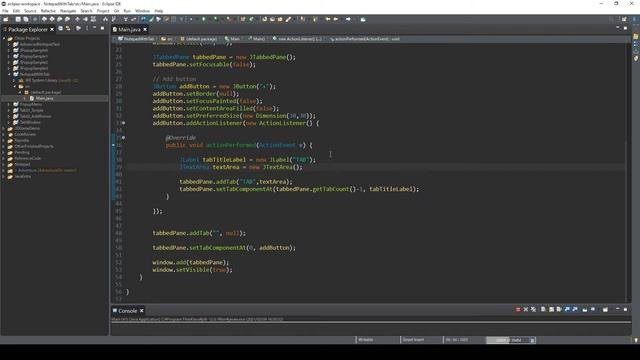Toggle show console on standard out
This screenshot has width=640, height=360.
tap(567, 309)
